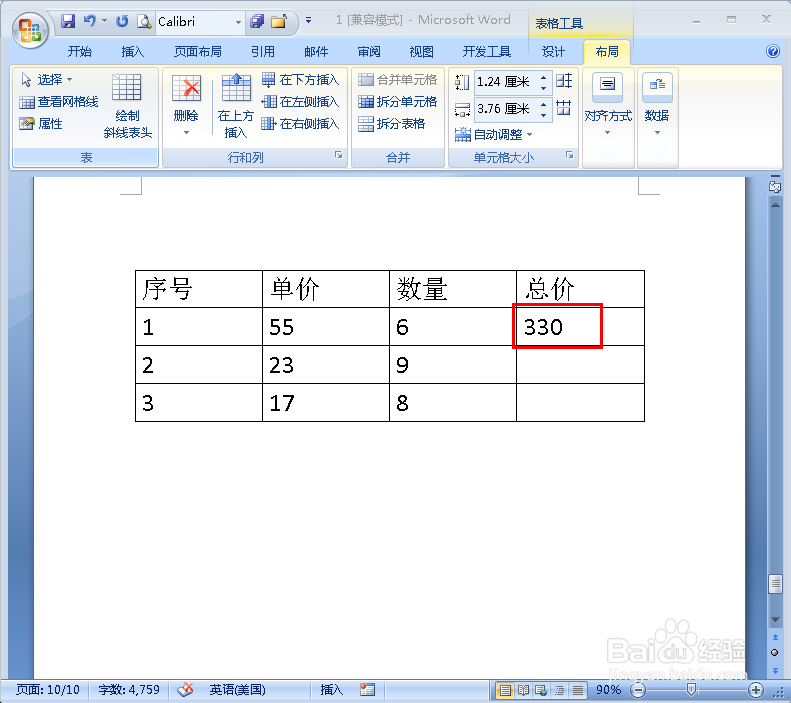Switch to draft view
The image size is (791, 703).
click(578, 689)
